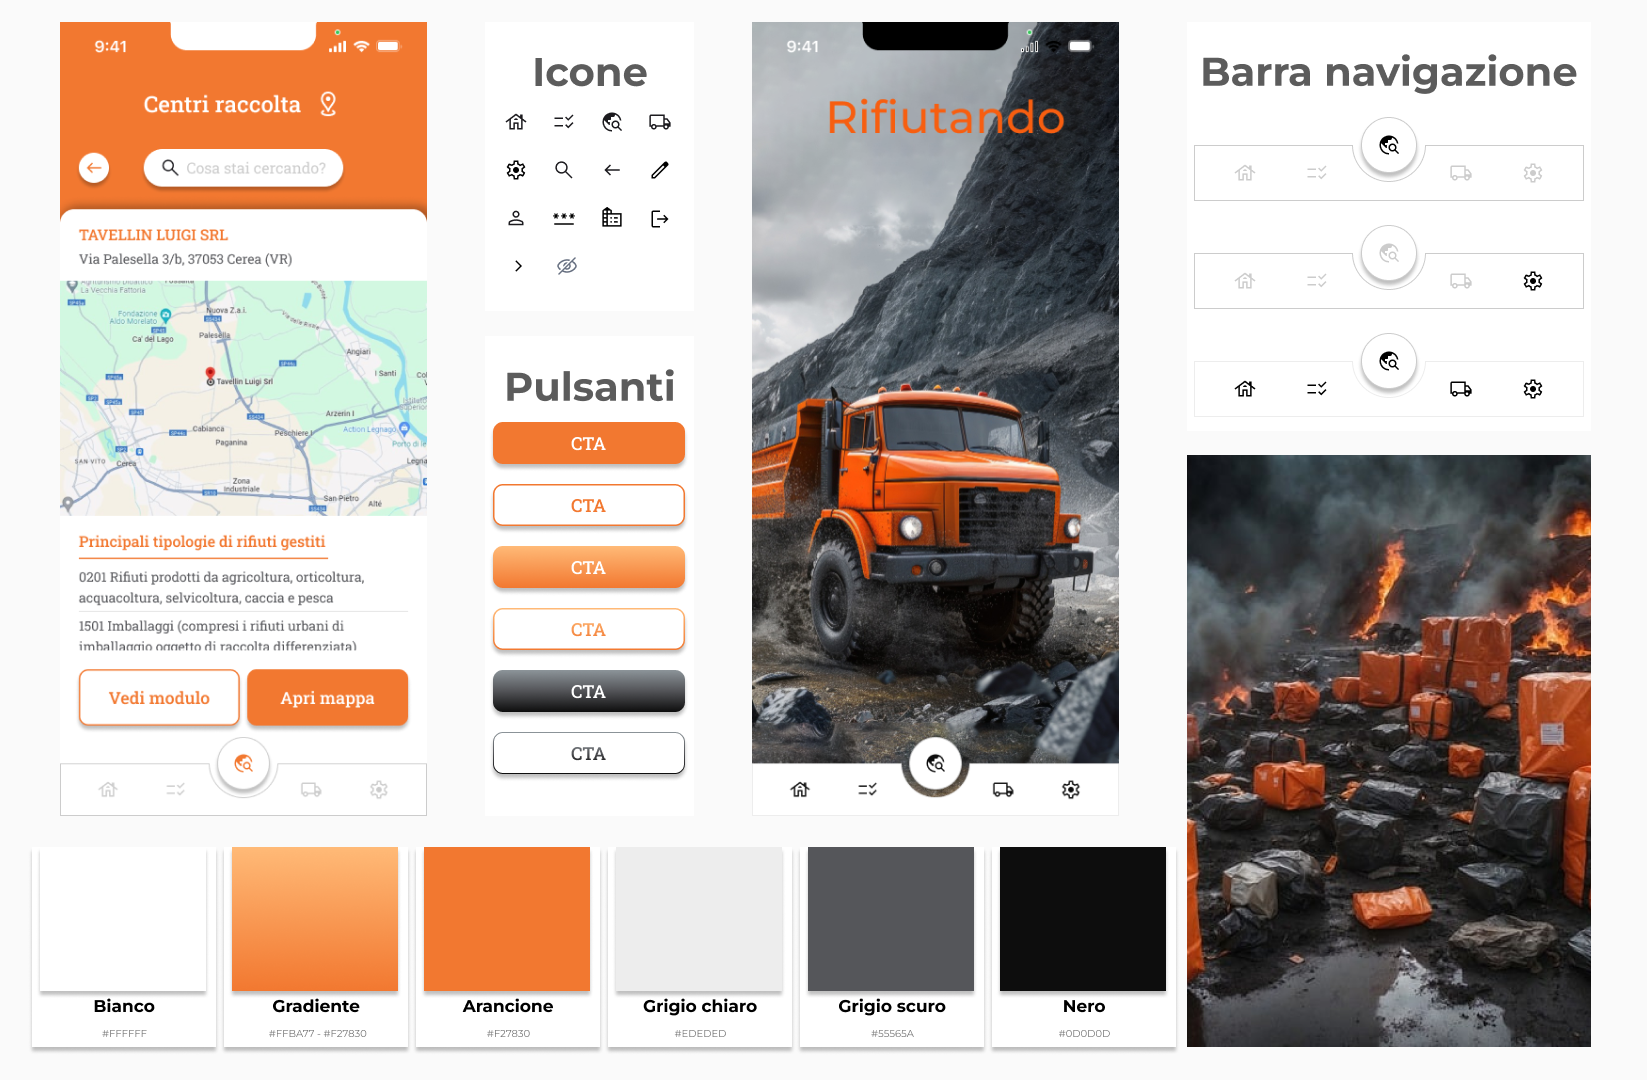Image resolution: width=1647 pixels, height=1080 pixels.
Task: Tap the Apri mappa button
Action: tap(327, 698)
